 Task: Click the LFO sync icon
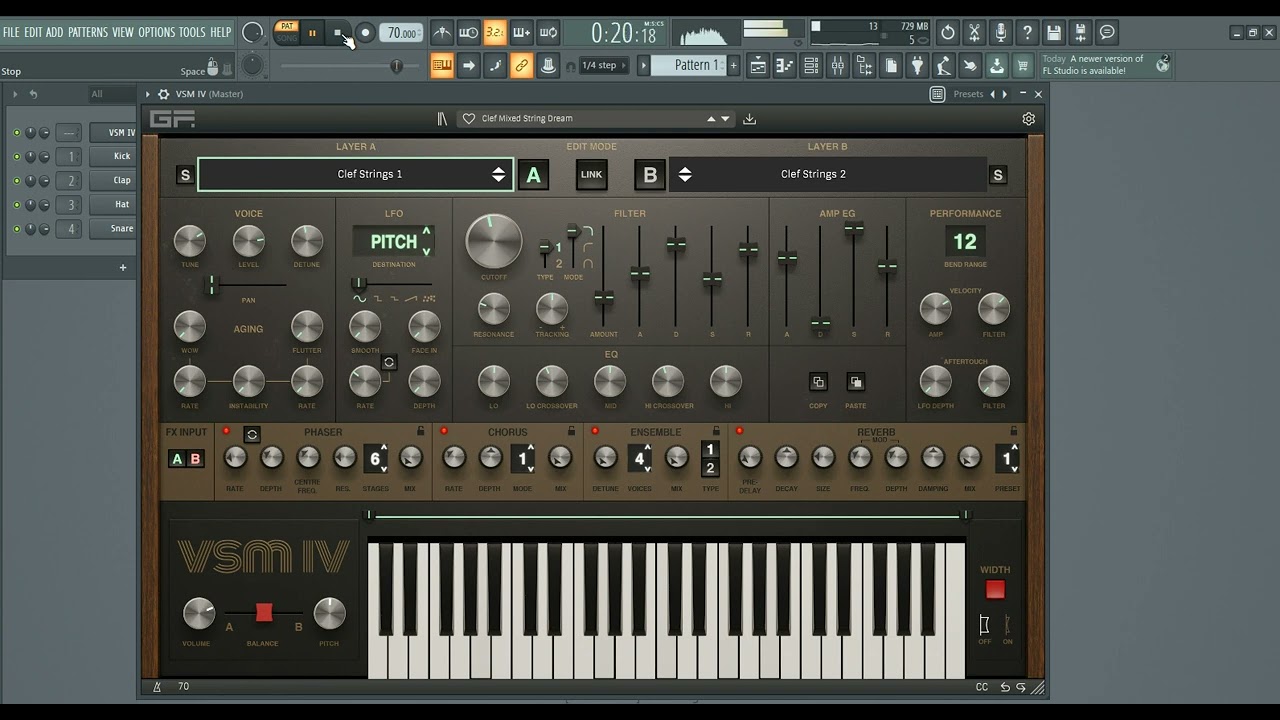(x=389, y=362)
